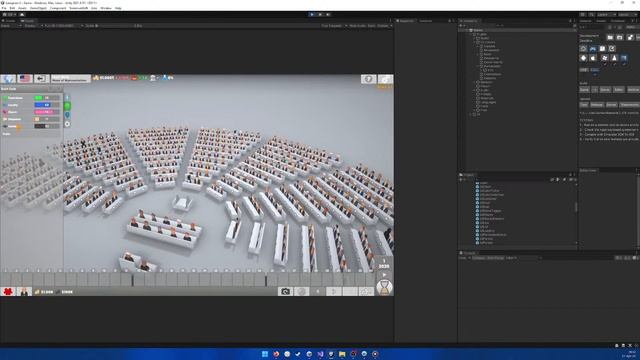Switch to the Scene view tab
The height and width of the screenshot is (360, 640).
click(x=10, y=20)
